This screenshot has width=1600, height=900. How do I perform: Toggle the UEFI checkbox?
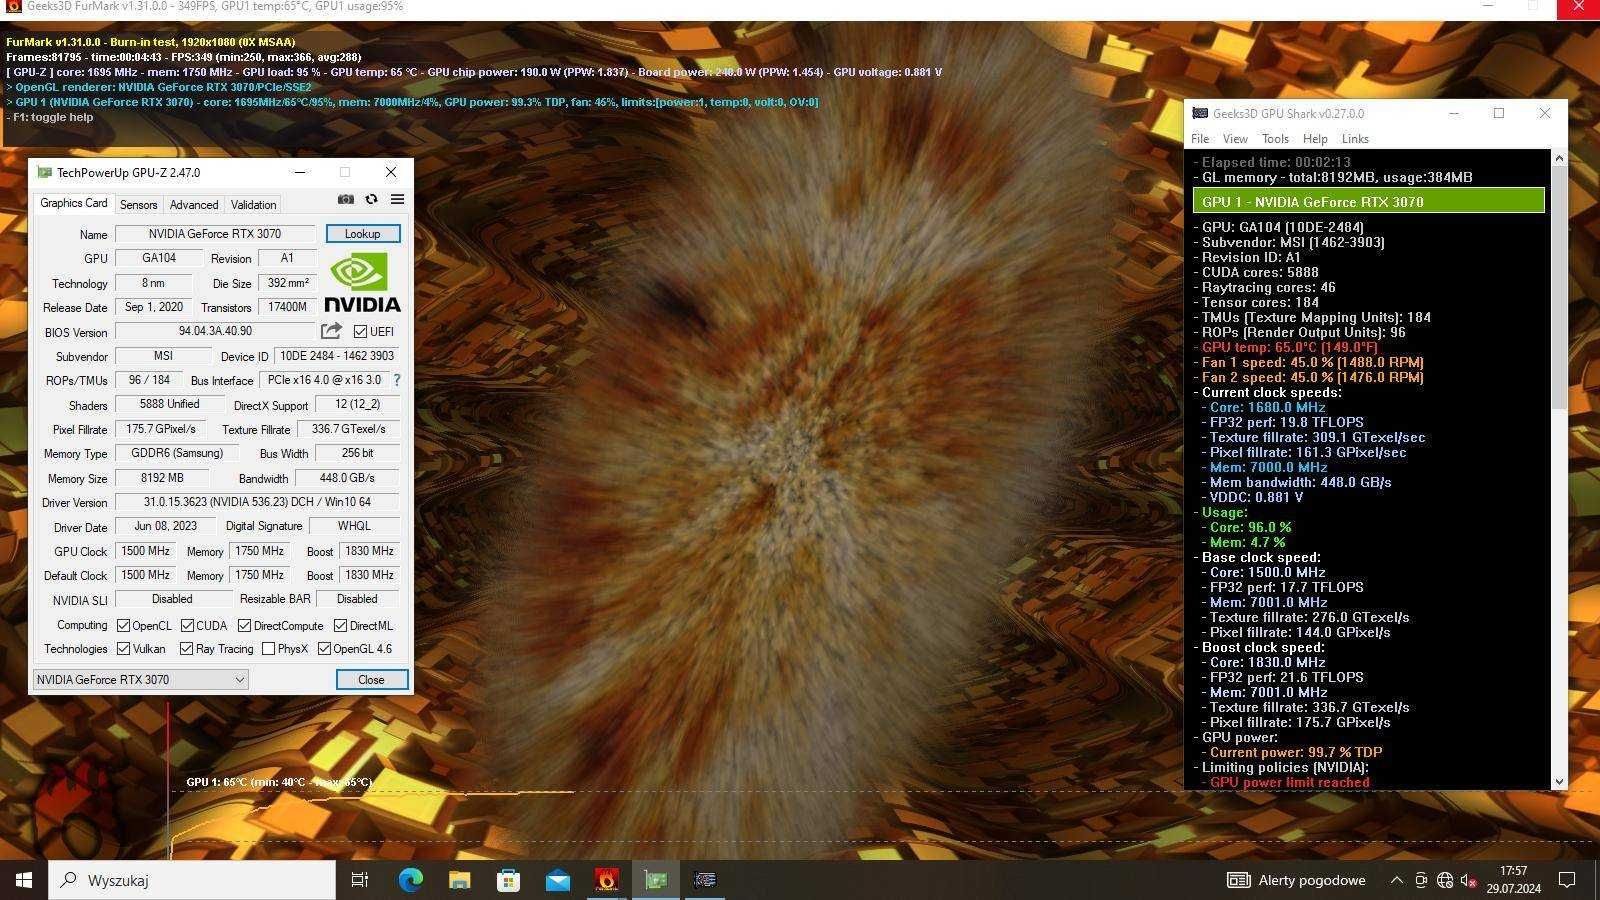pos(360,332)
